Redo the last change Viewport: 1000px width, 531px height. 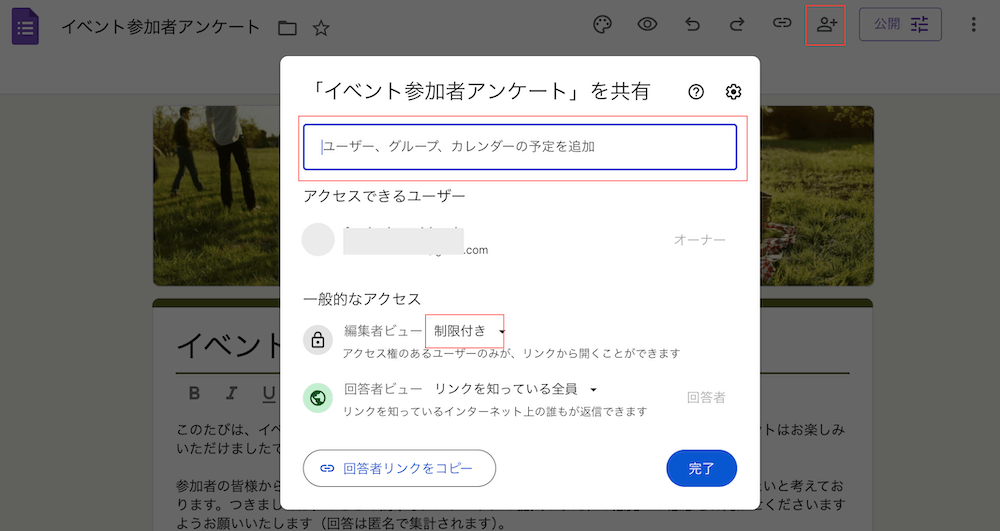coord(737,24)
